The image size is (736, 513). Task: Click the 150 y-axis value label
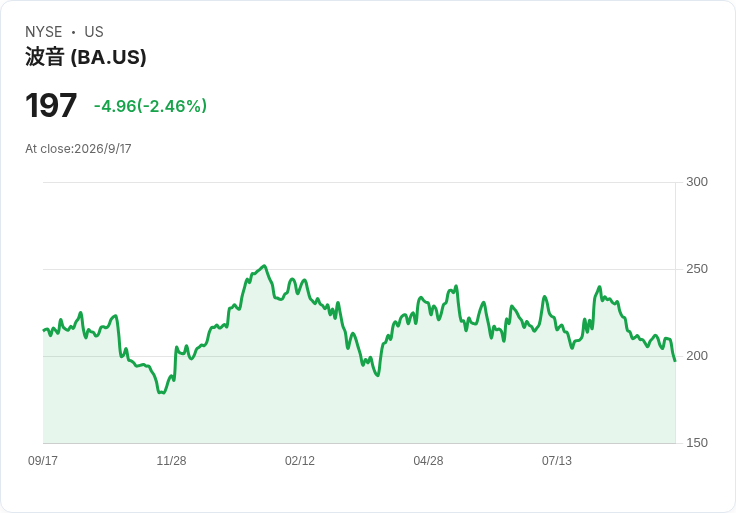click(x=697, y=443)
